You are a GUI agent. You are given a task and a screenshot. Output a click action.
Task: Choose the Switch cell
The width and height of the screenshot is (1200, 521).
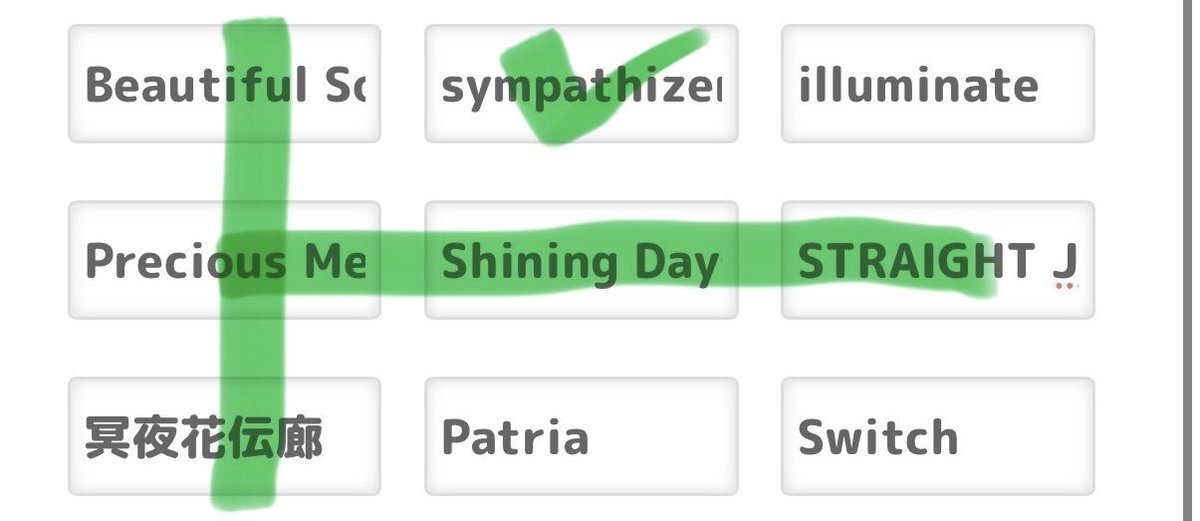938,436
